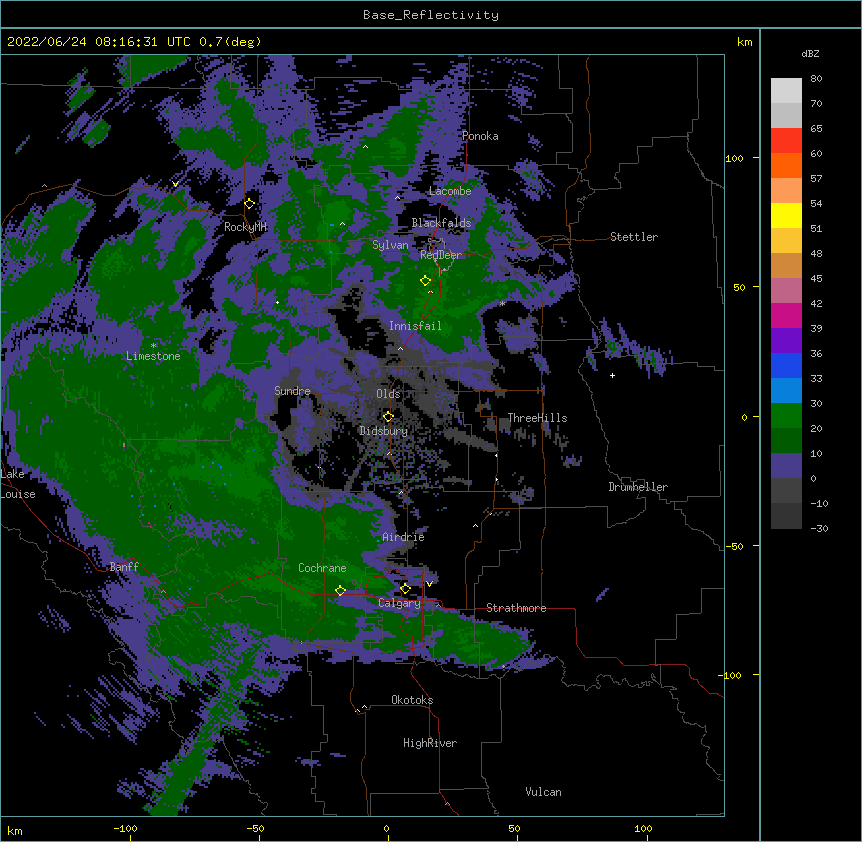862x842 pixels.
Task: Click the Ponoka label
Action: point(480,136)
